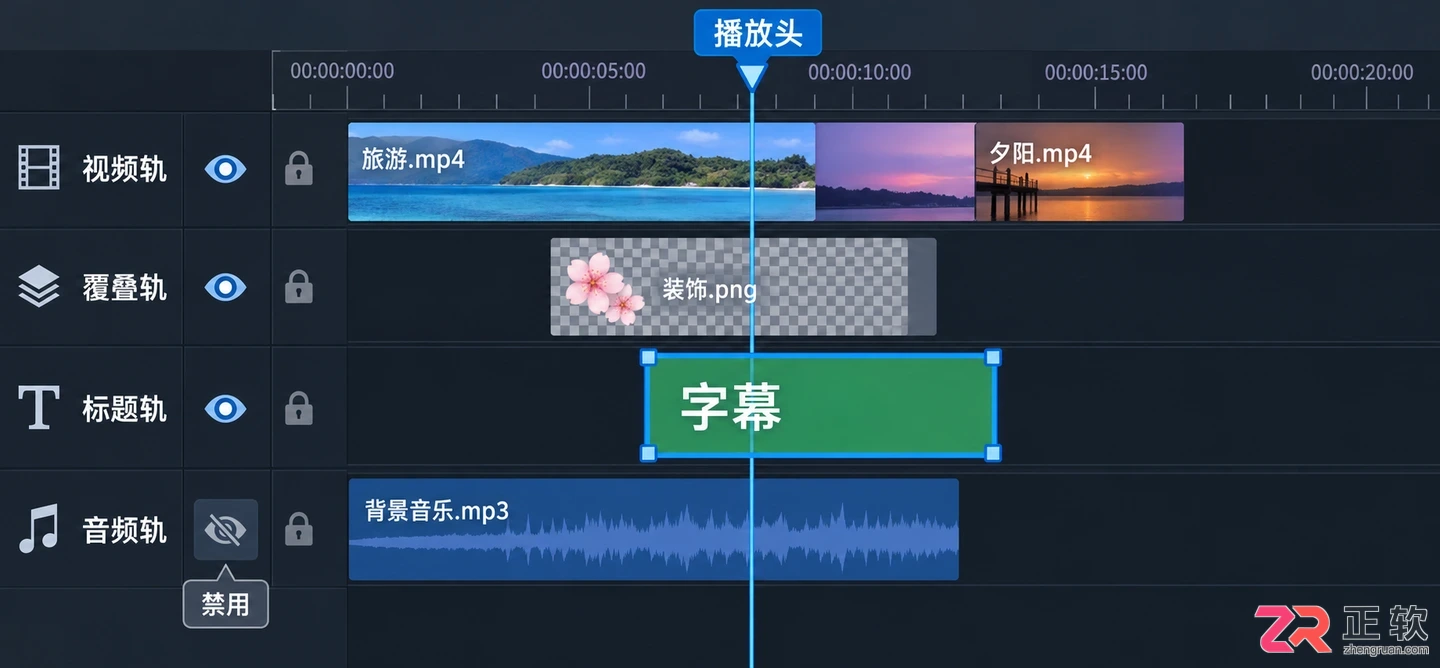Click the 覆叠轨 track label

pos(124,288)
